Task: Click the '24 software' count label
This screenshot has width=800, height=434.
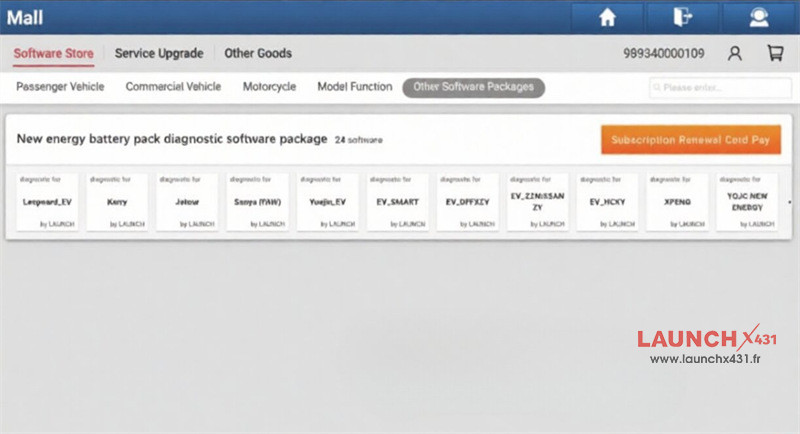Action: coord(359,140)
